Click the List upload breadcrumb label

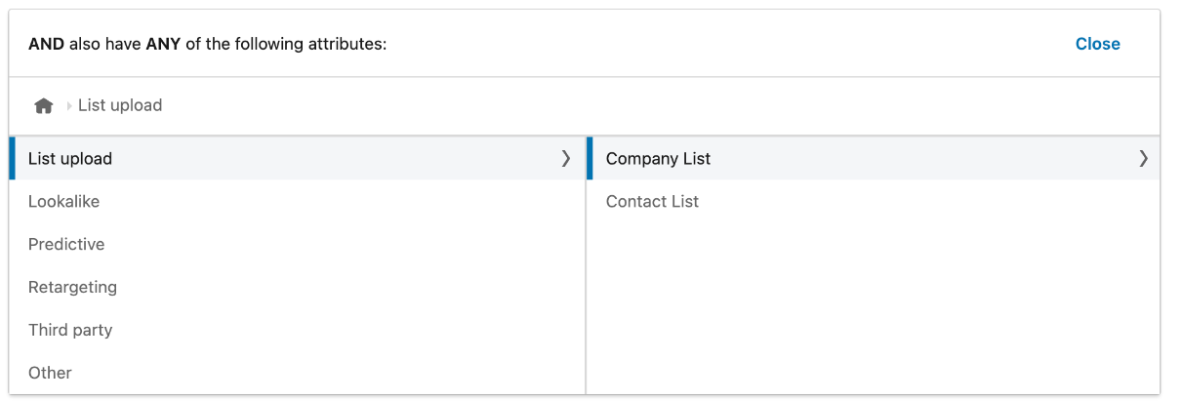pyautogui.click(x=120, y=106)
